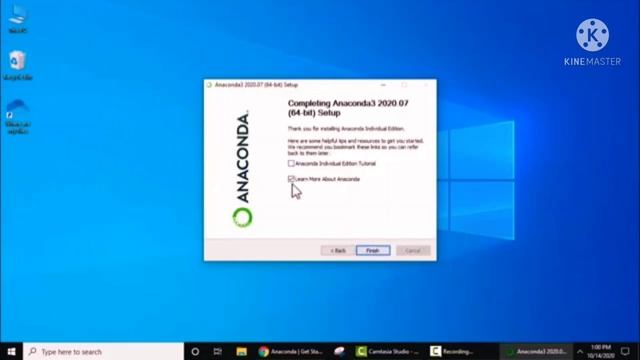The width and height of the screenshot is (640, 360).
Task: Open the Camtasia Studio taskbar item
Action: (x=387, y=351)
